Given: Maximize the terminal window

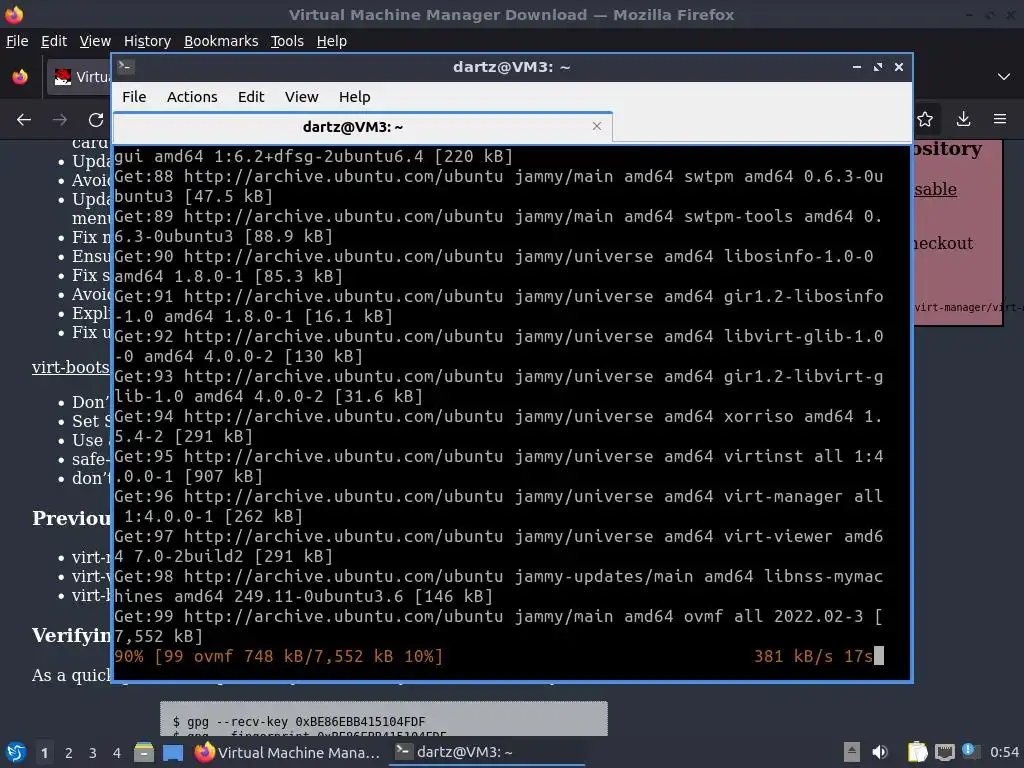Looking at the screenshot, I should point(878,67).
